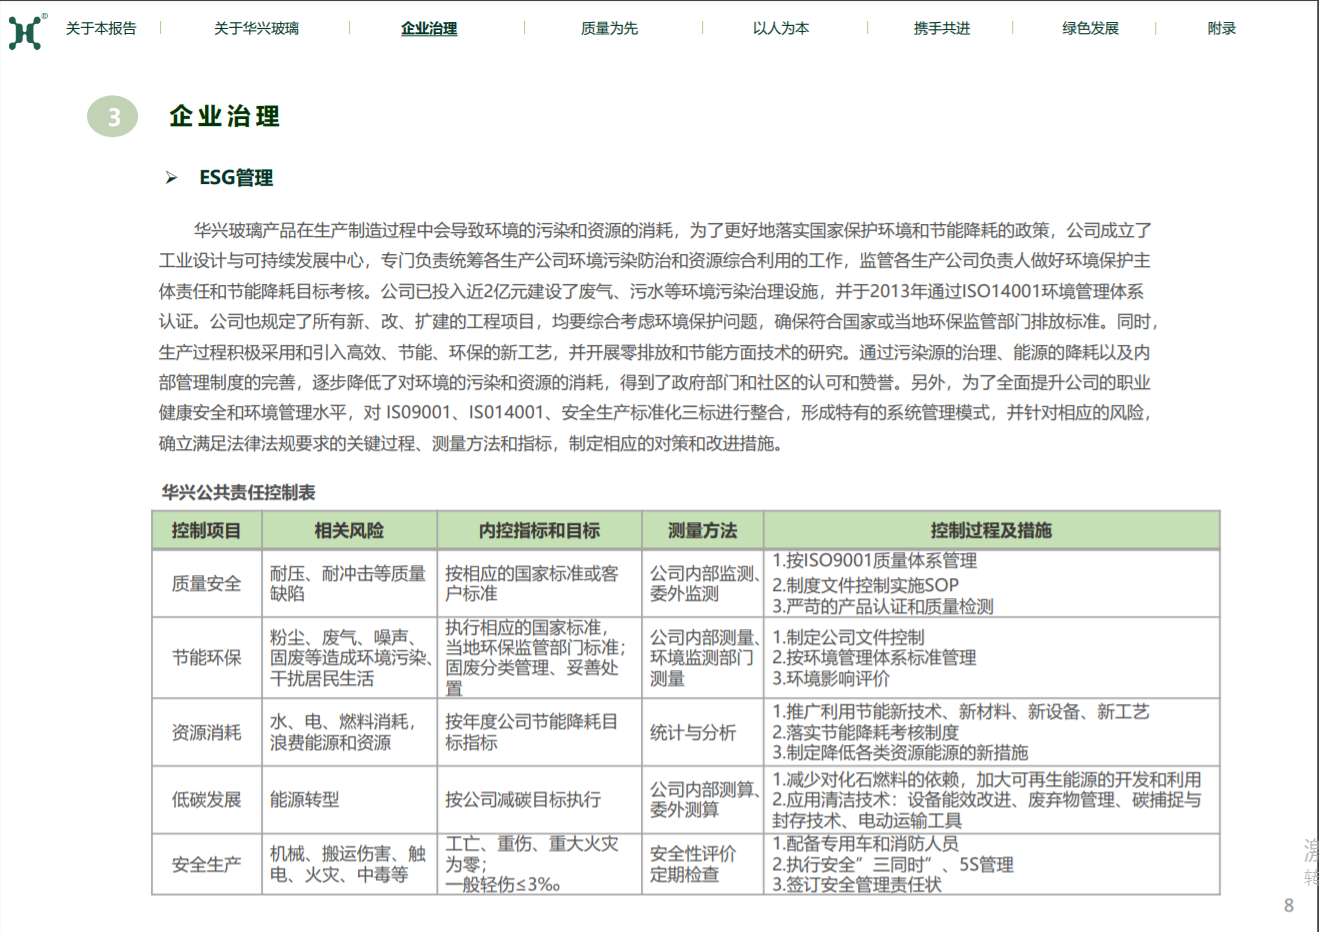Click the 安全性评价定期检查 cell
Viewport: 1319px width, 932px height.
click(702, 864)
